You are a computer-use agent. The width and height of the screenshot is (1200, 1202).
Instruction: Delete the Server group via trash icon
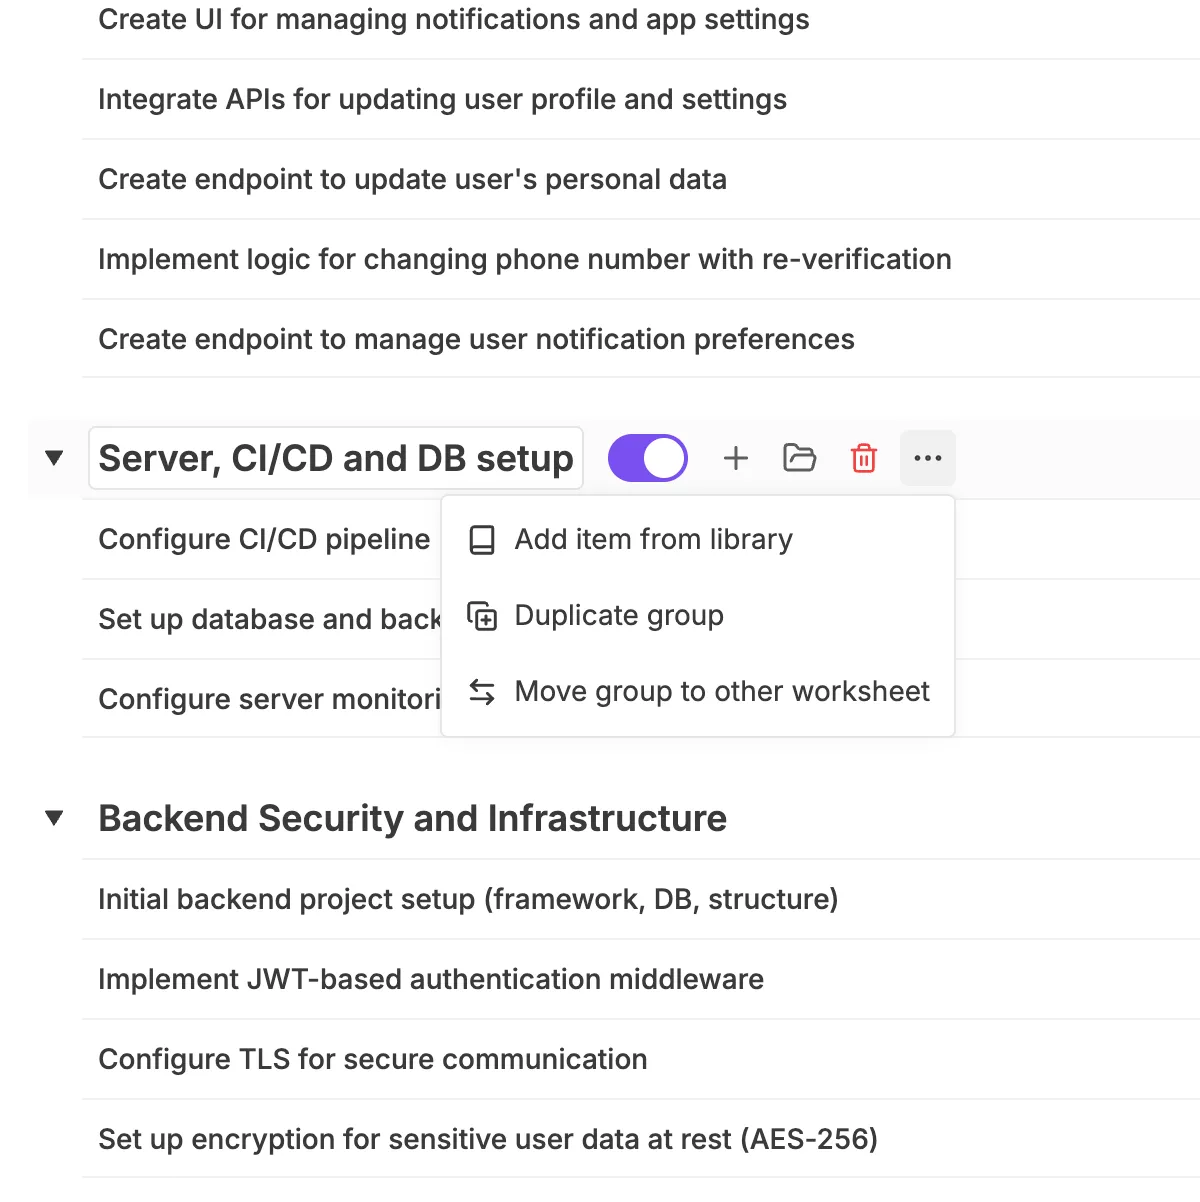pyautogui.click(x=864, y=458)
